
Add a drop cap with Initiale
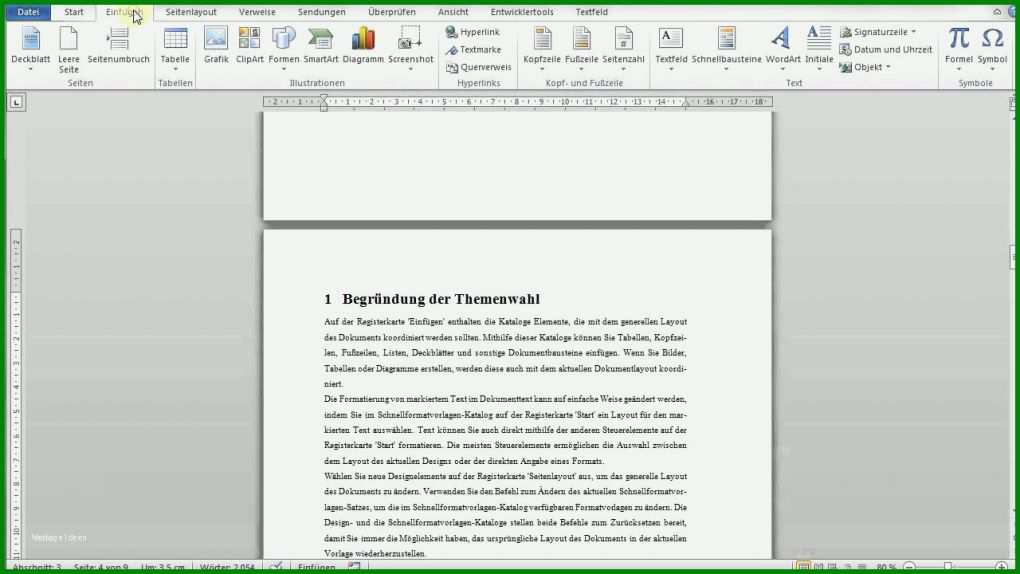tap(819, 49)
